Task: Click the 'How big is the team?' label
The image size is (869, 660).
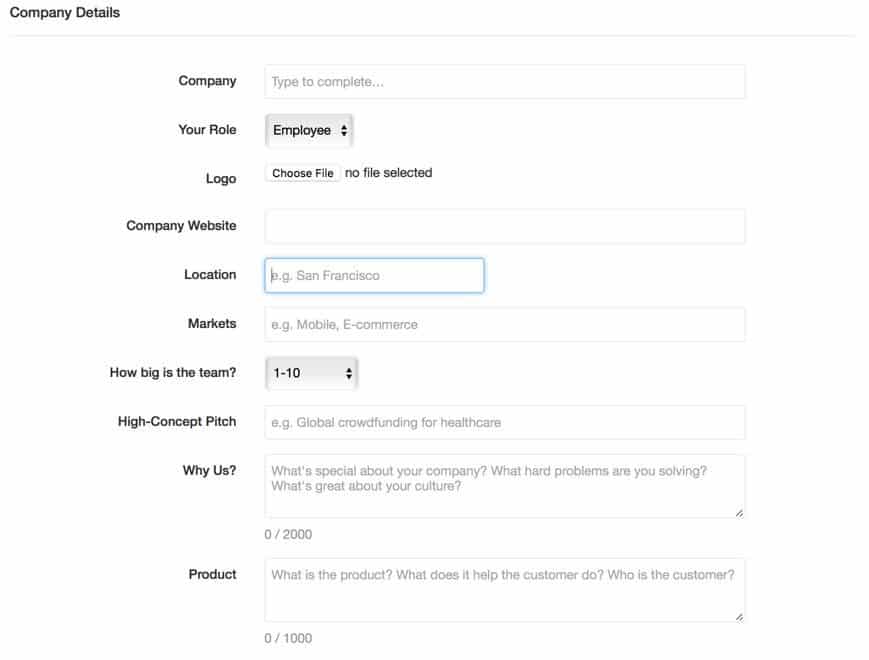Action: coord(173,372)
